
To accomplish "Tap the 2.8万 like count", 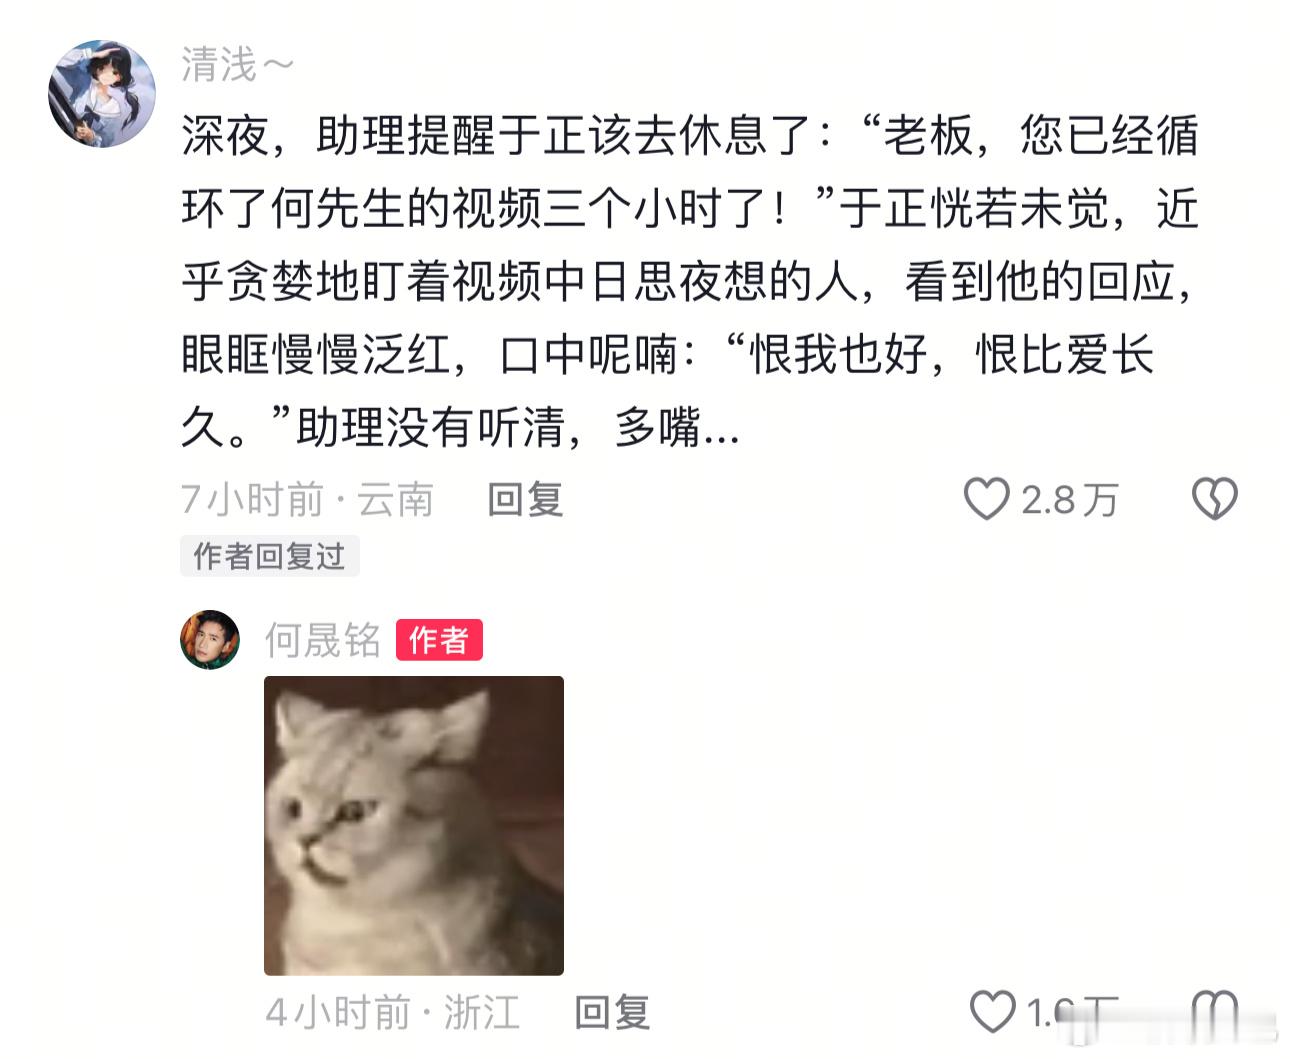I will click(x=1070, y=499).
